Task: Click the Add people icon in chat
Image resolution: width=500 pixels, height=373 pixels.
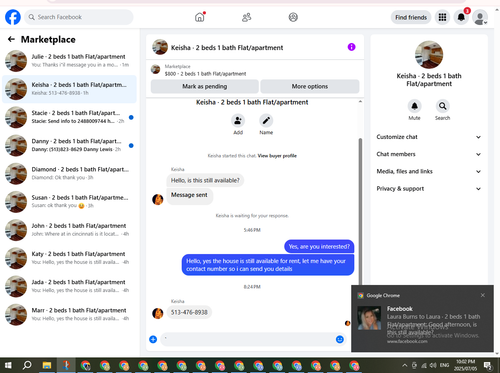Action: [x=238, y=121]
